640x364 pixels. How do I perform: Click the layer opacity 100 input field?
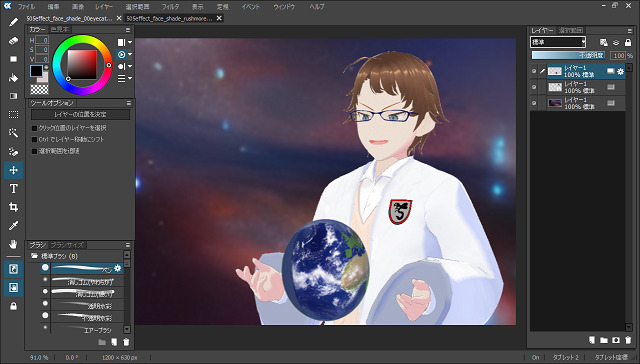[x=618, y=55]
